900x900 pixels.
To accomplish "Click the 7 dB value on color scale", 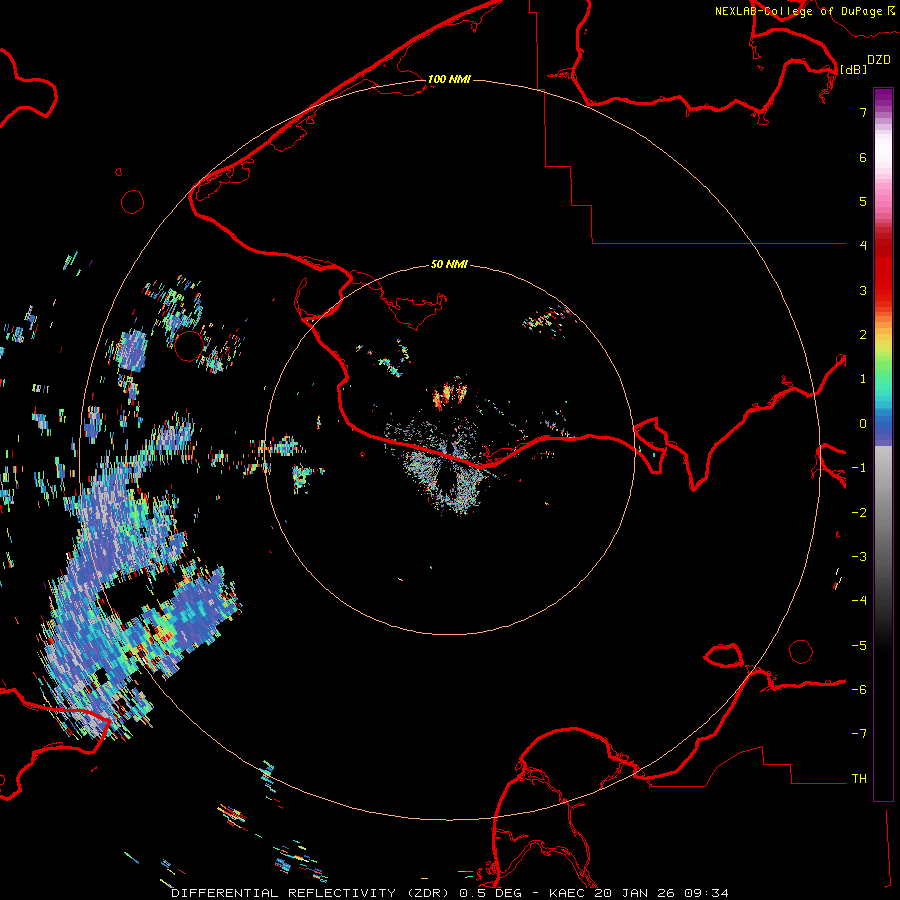I will click(863, 112).
